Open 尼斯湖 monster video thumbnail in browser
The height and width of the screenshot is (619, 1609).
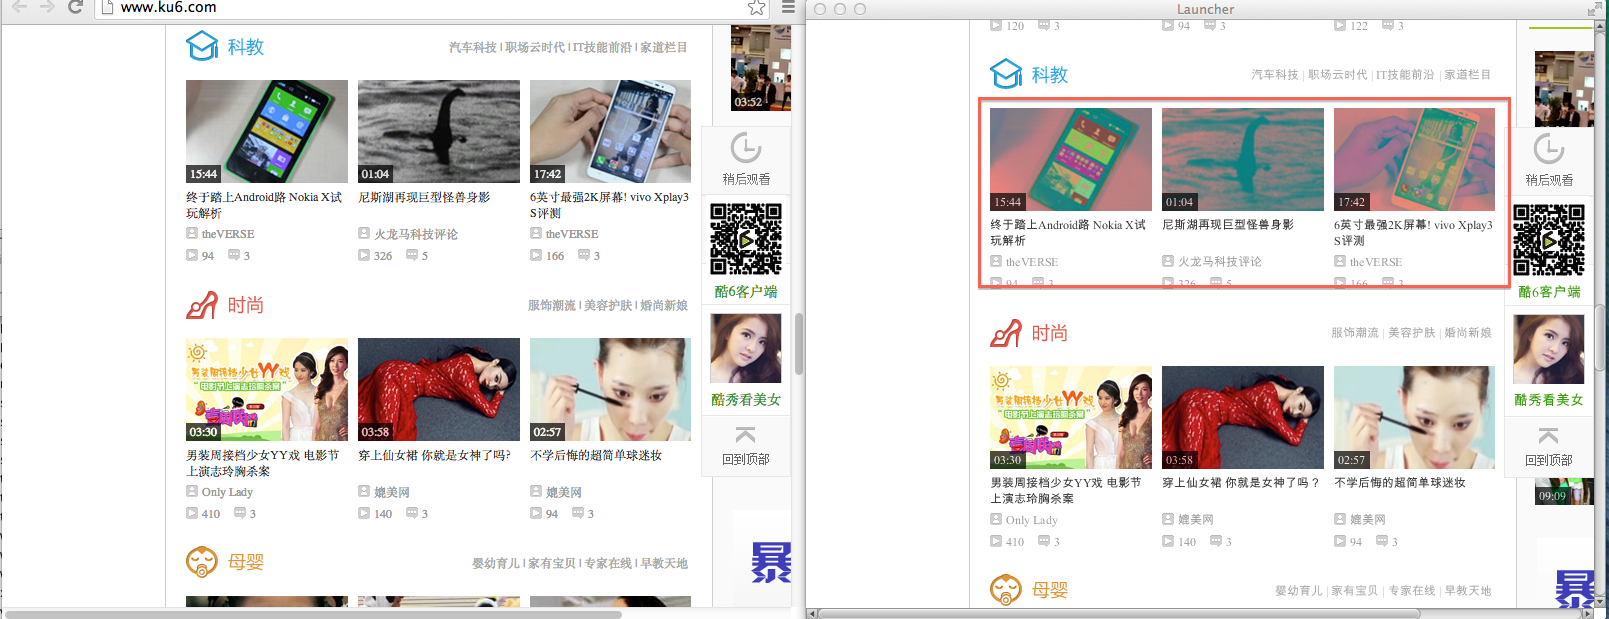[439, 131]
